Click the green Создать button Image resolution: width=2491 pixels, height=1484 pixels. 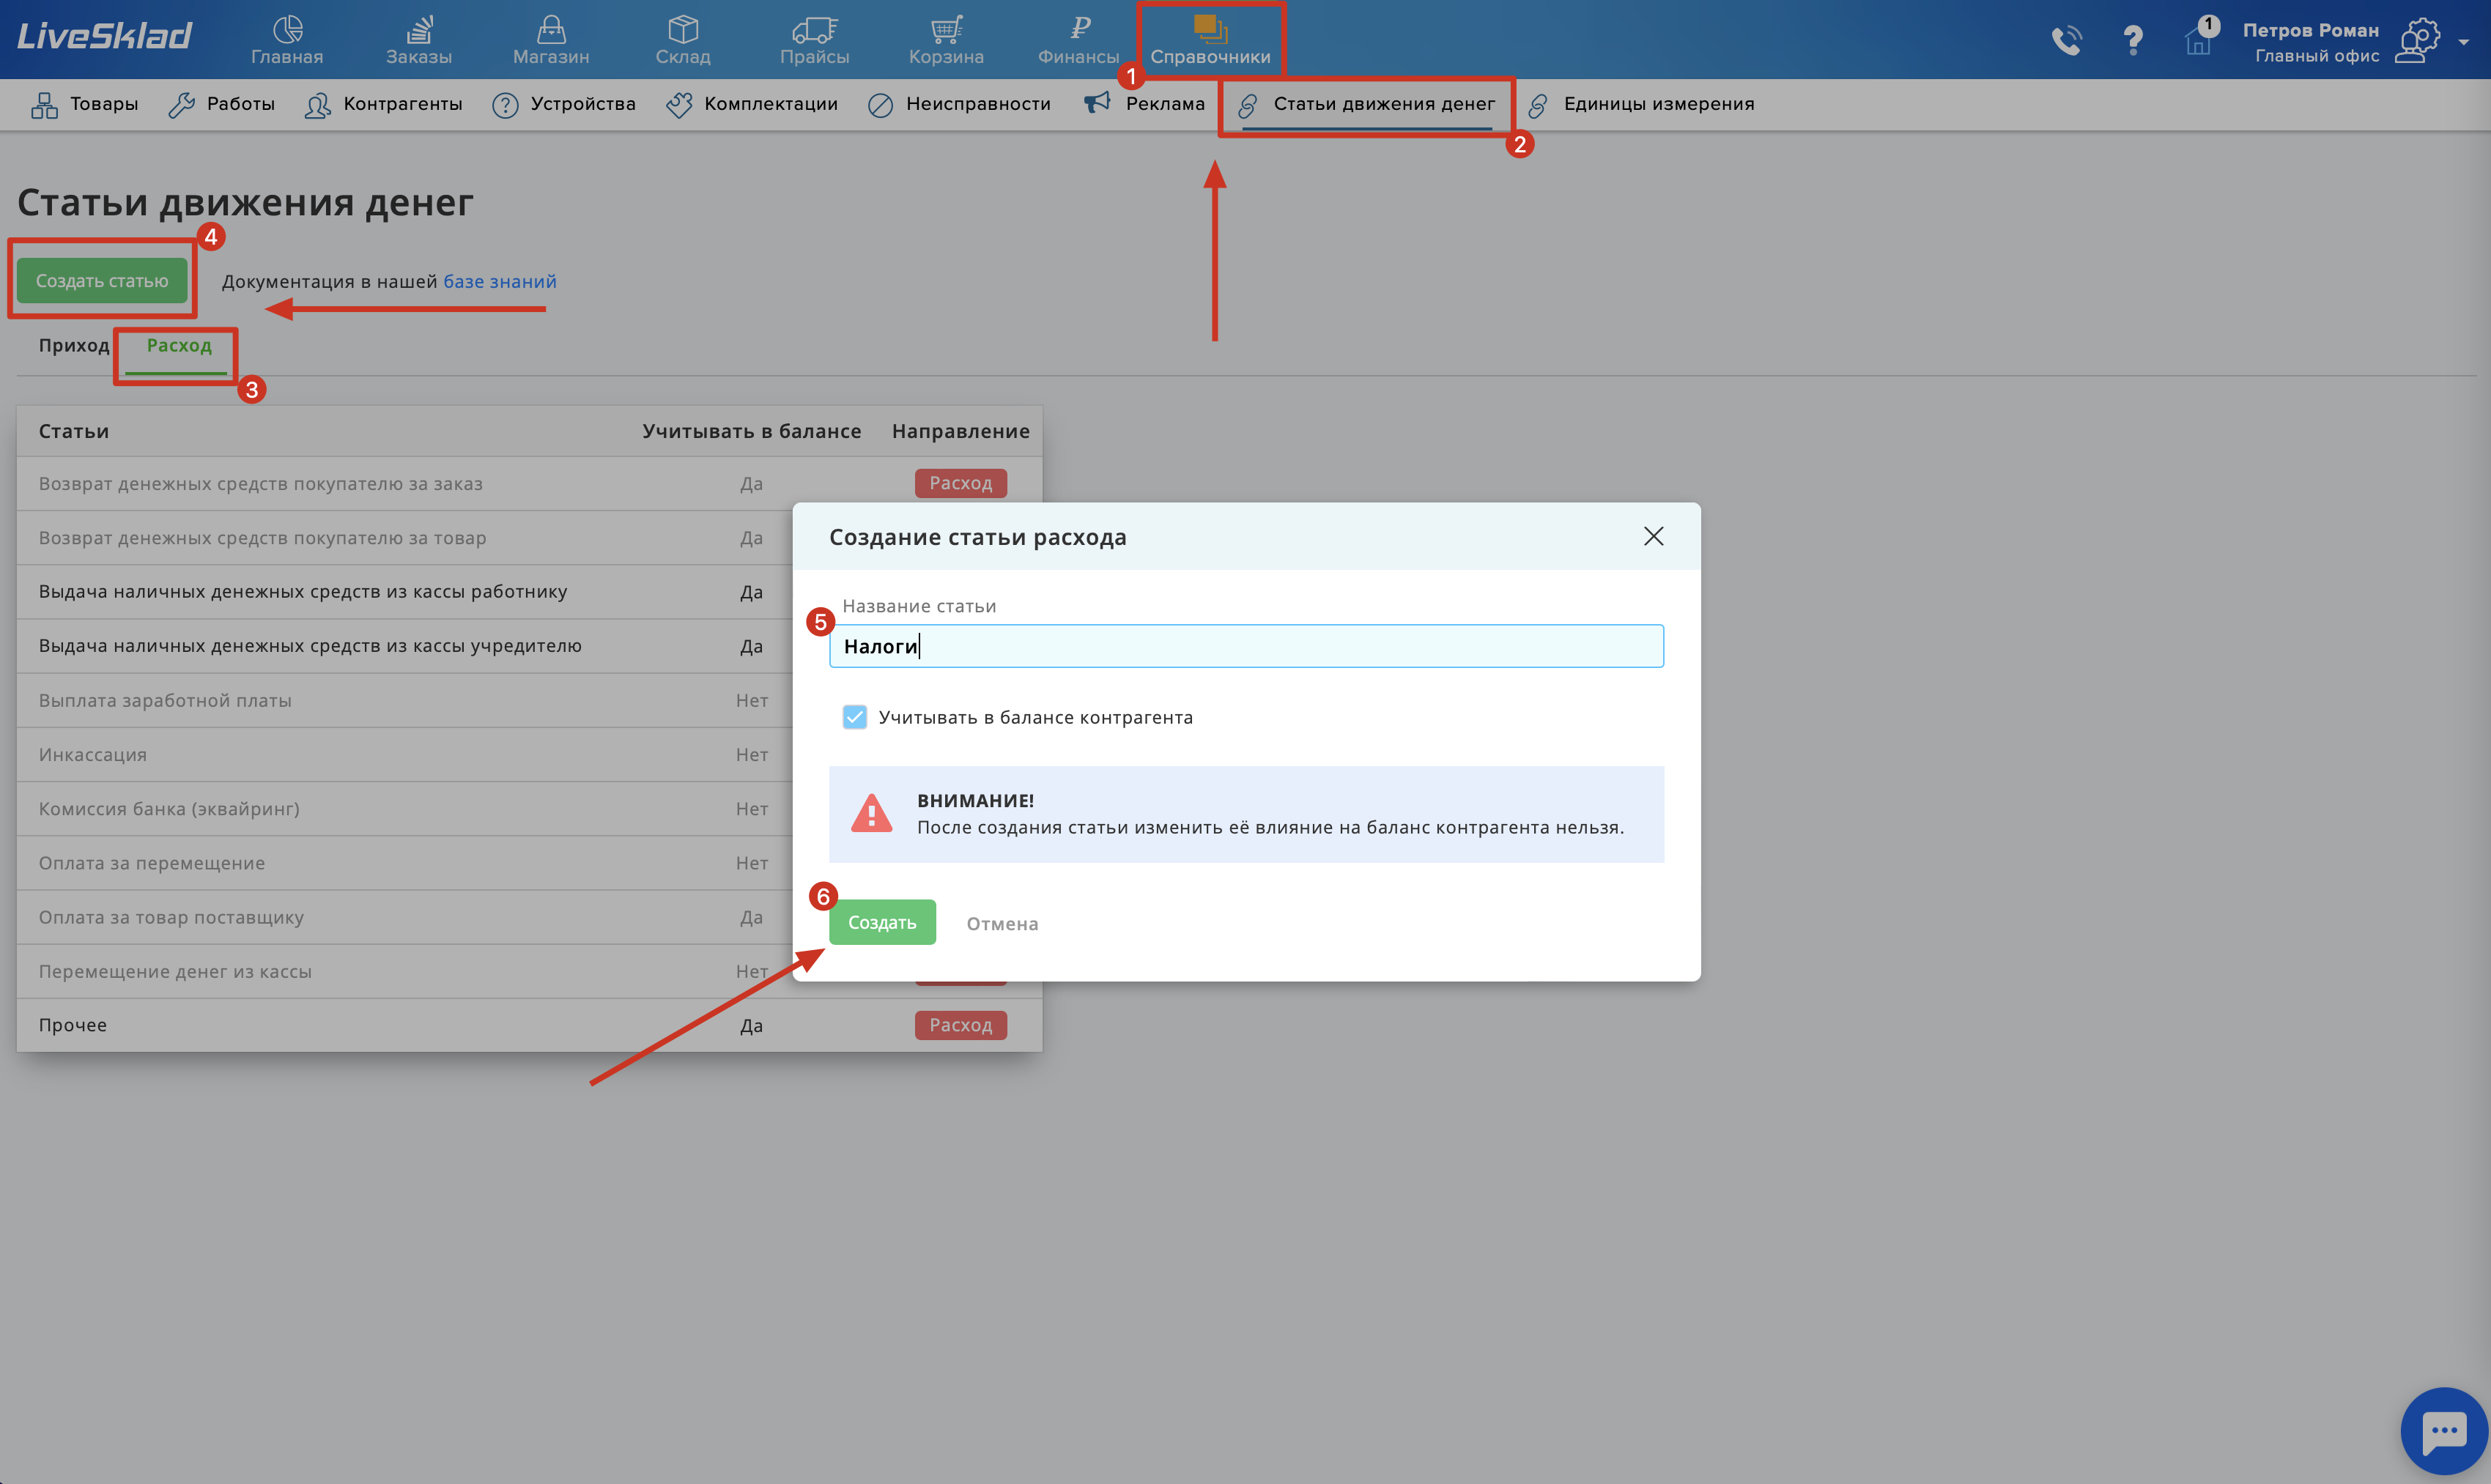pos(882,922)
